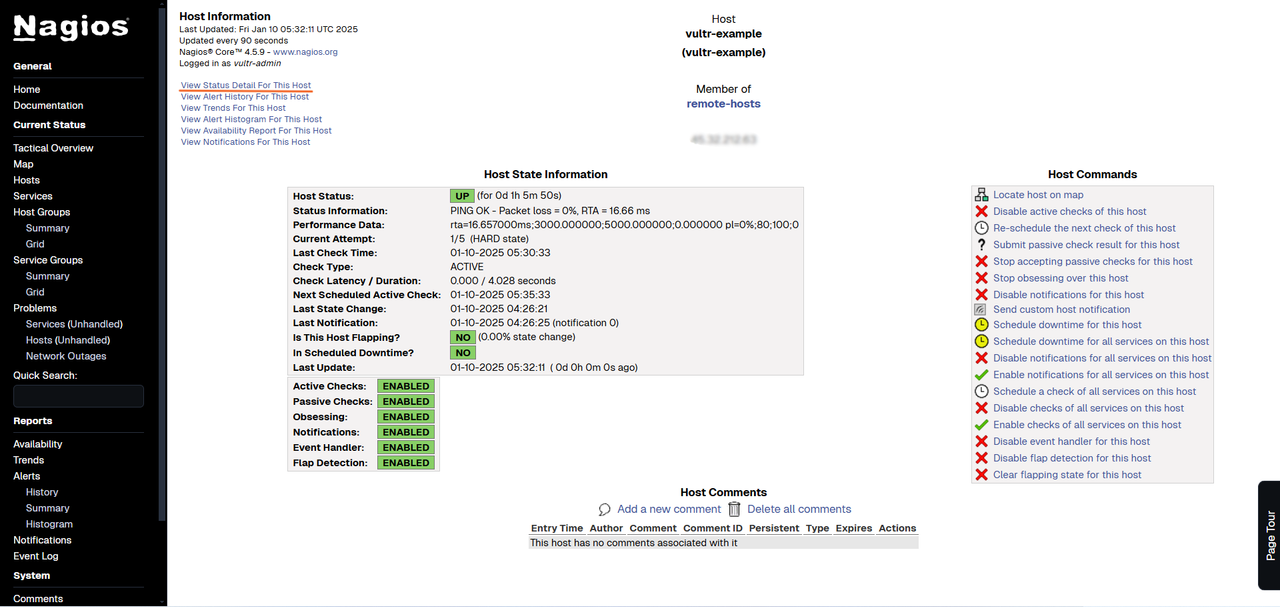Open Trends report in sidebar
The image size is (1280, 607).
click(29, 460)
